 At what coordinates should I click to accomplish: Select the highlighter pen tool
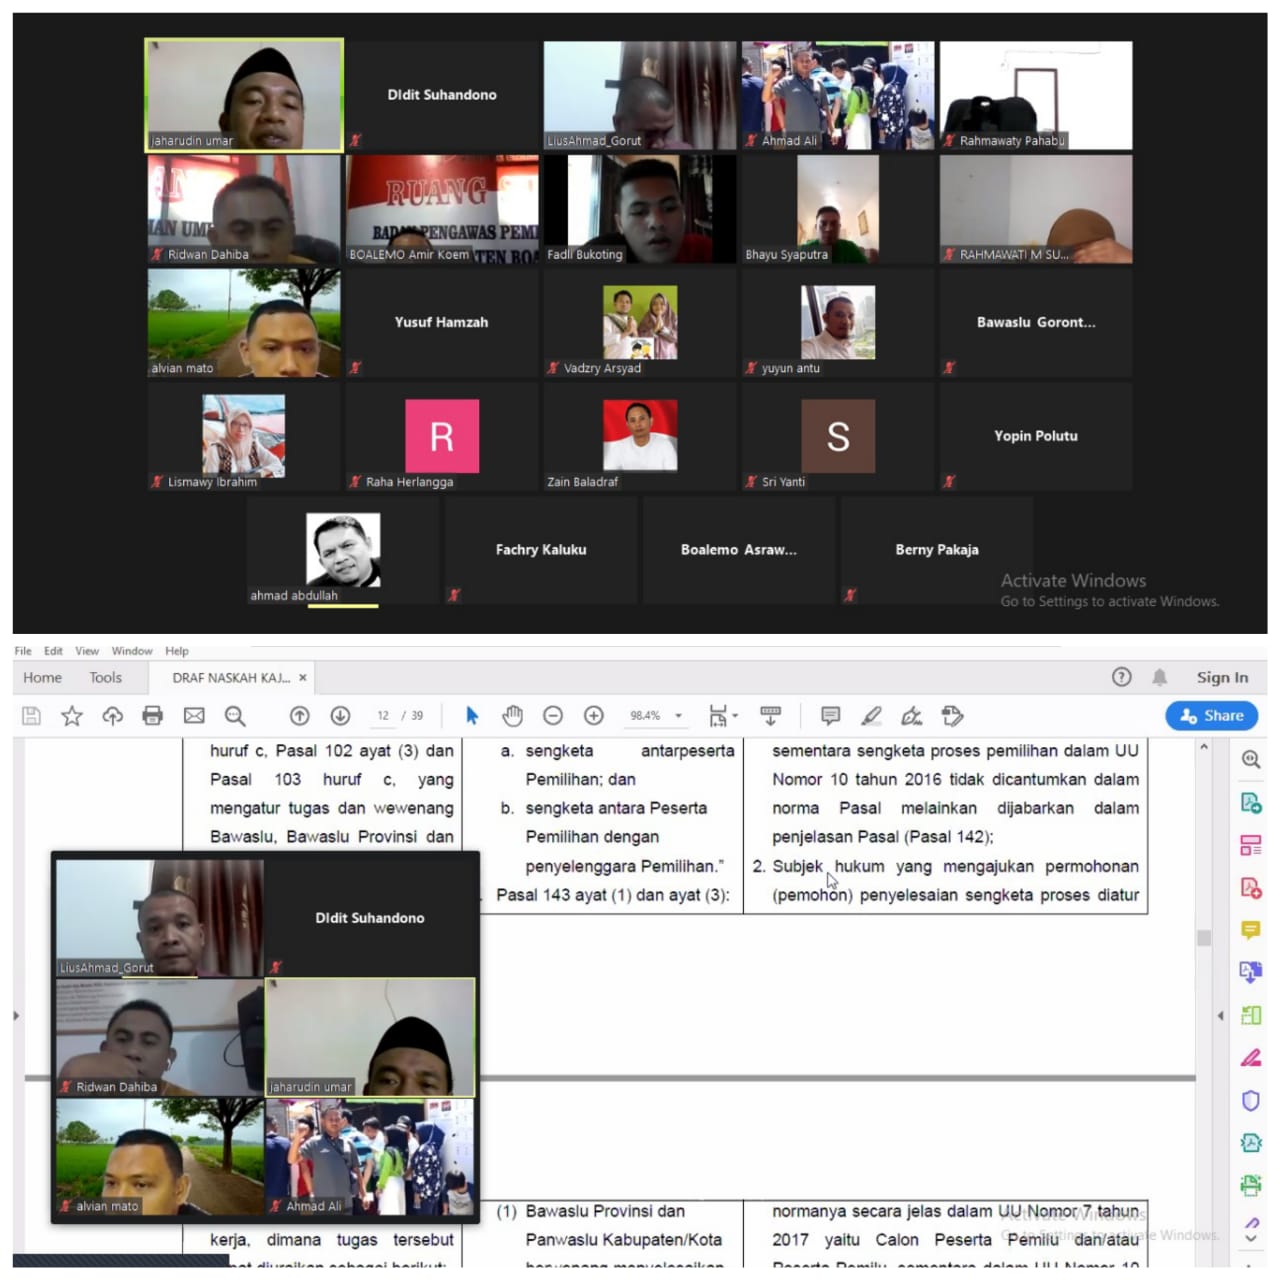click(x=871, y=715)
